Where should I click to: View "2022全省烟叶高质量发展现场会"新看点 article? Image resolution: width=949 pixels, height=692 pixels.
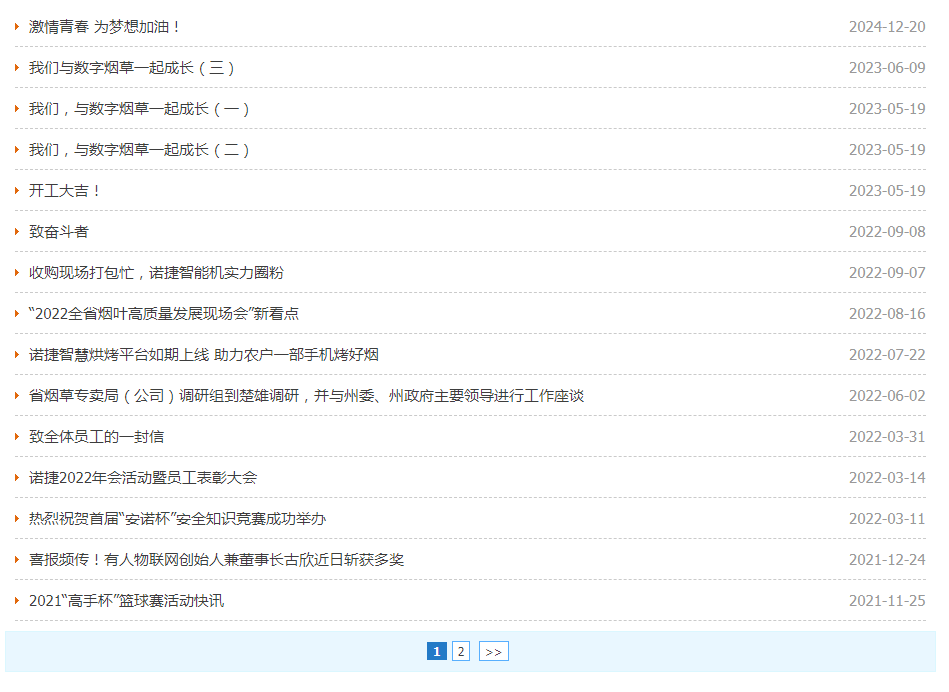[x=164, y=314]
